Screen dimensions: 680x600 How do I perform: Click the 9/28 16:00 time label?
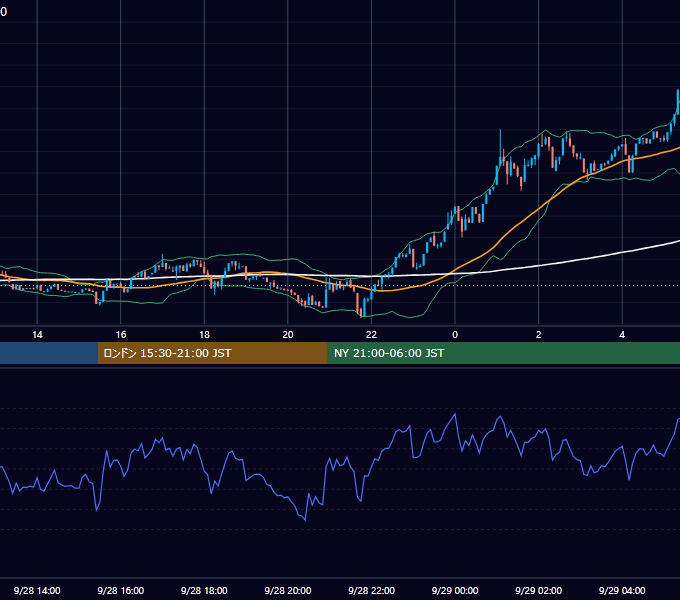pos(121,590)
